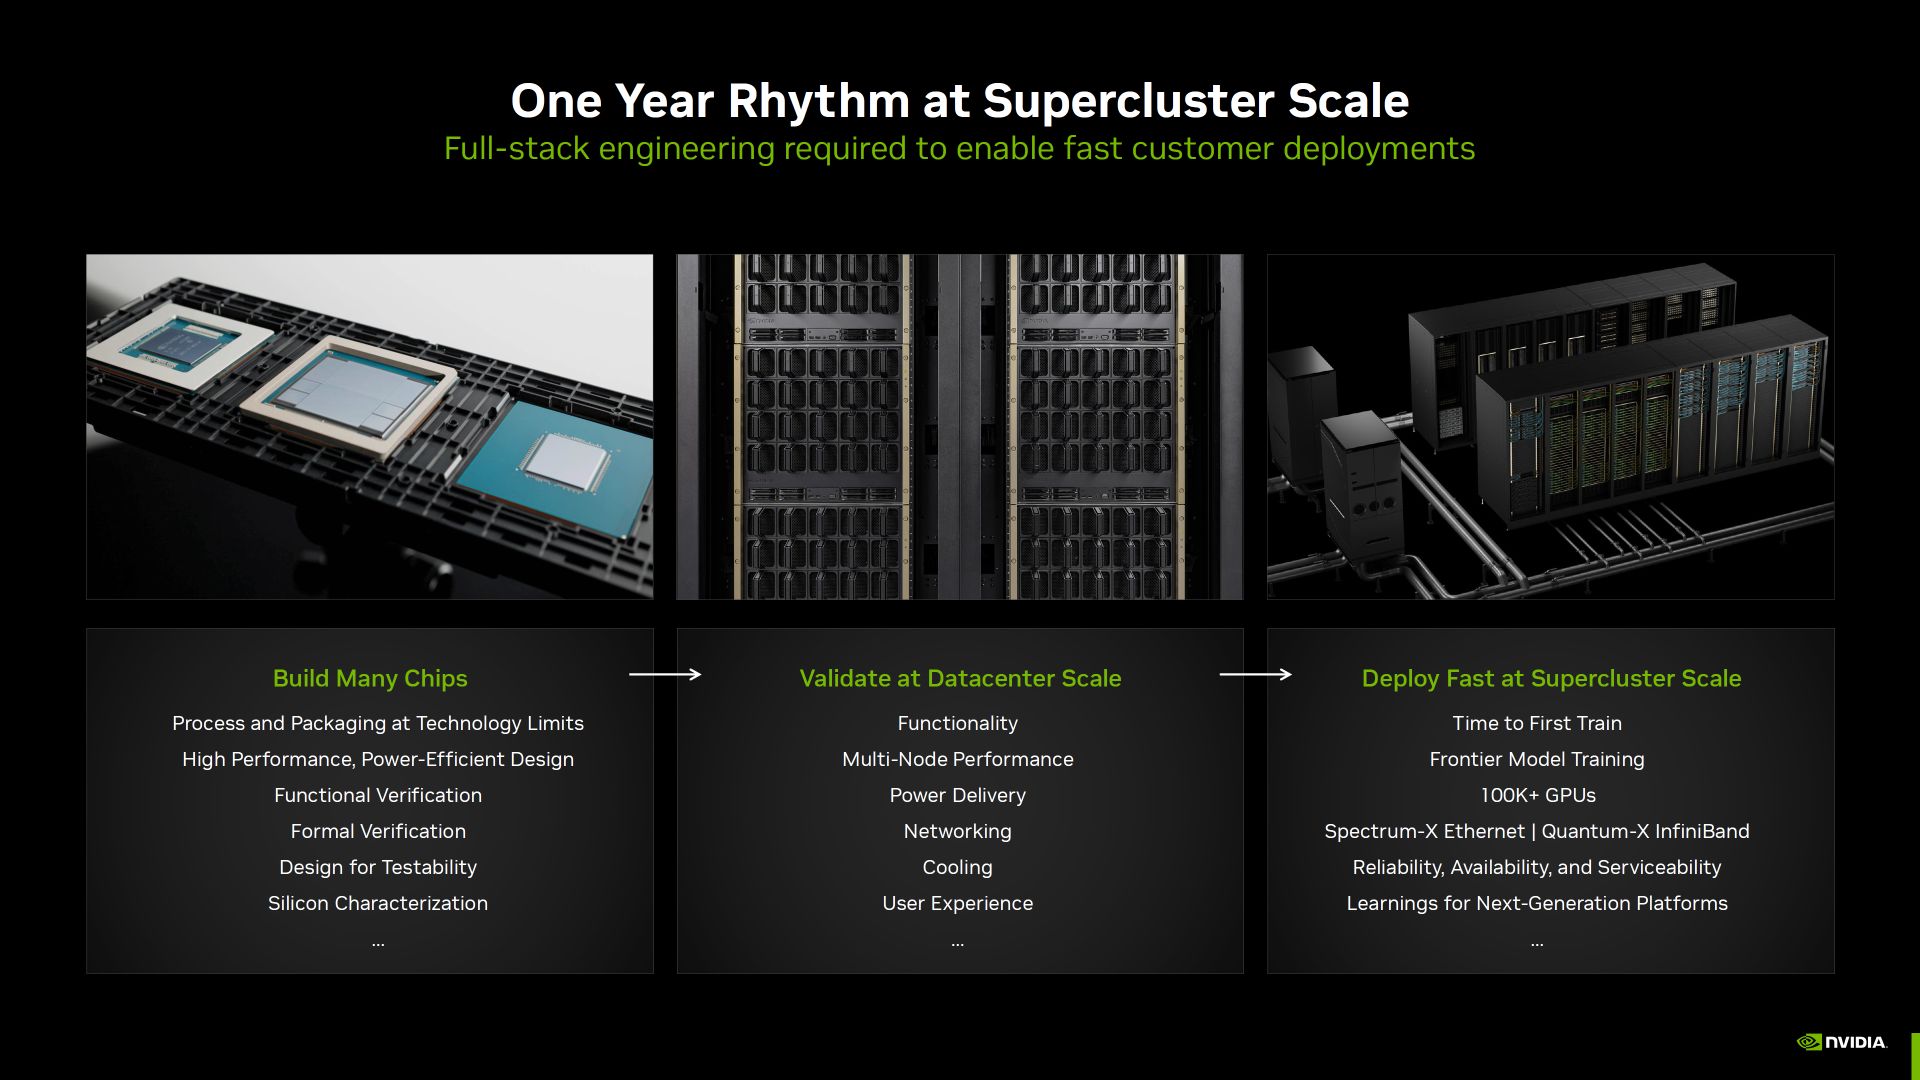Select the 'Time to First Train' line
This screenshot has width=1920, height=1080.
1537,723
